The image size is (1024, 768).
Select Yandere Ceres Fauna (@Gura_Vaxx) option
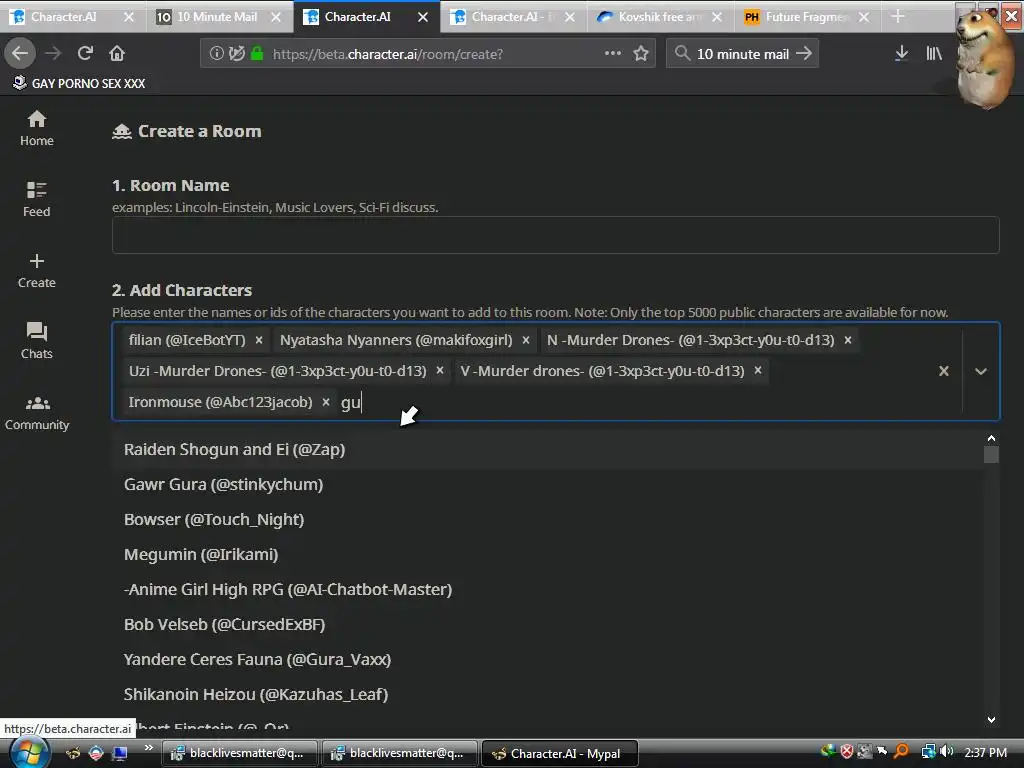[x=547, y=660]
